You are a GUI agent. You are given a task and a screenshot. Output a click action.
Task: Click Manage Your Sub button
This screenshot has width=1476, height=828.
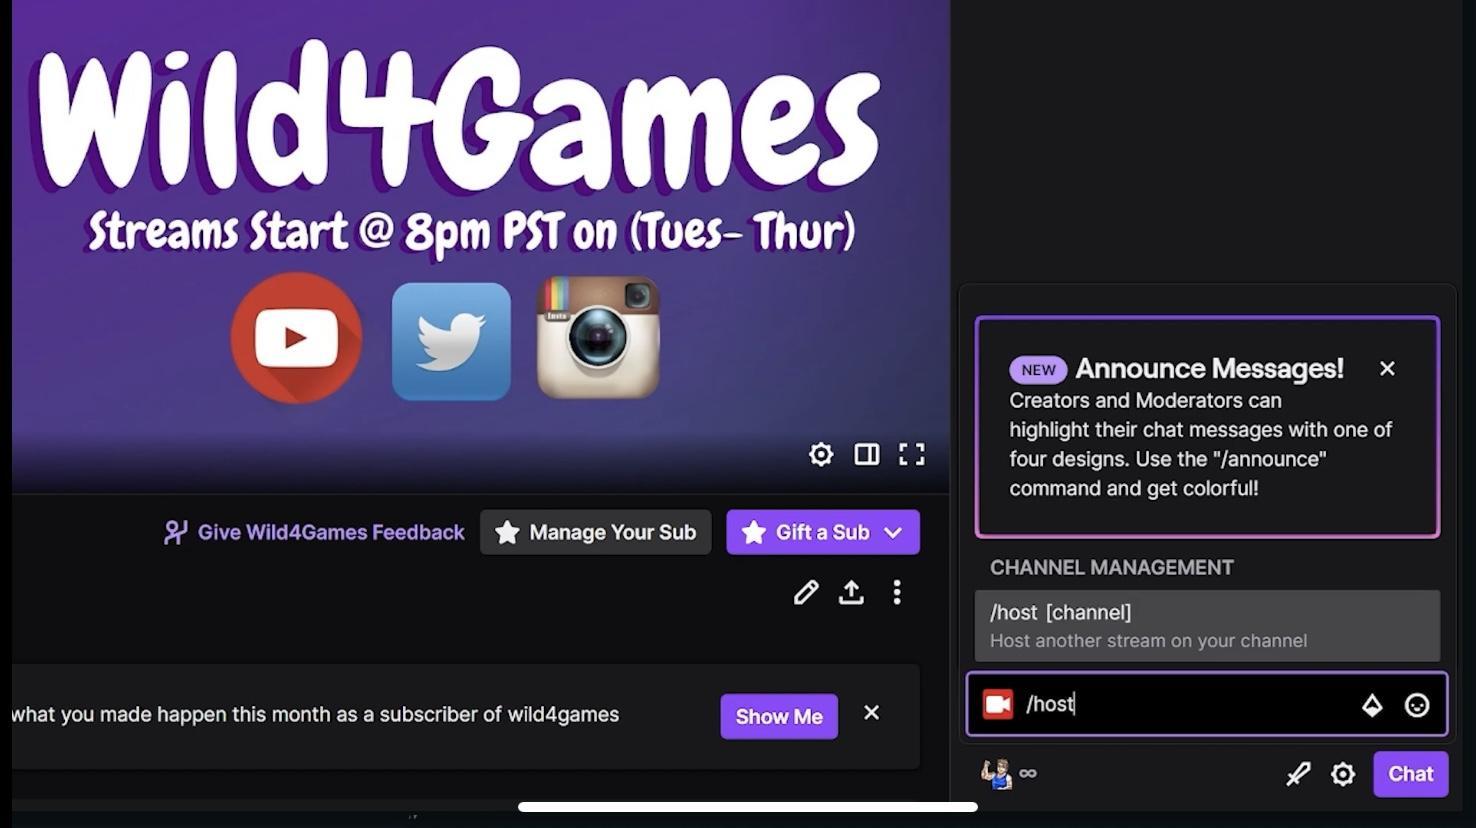tap(596, 532)
